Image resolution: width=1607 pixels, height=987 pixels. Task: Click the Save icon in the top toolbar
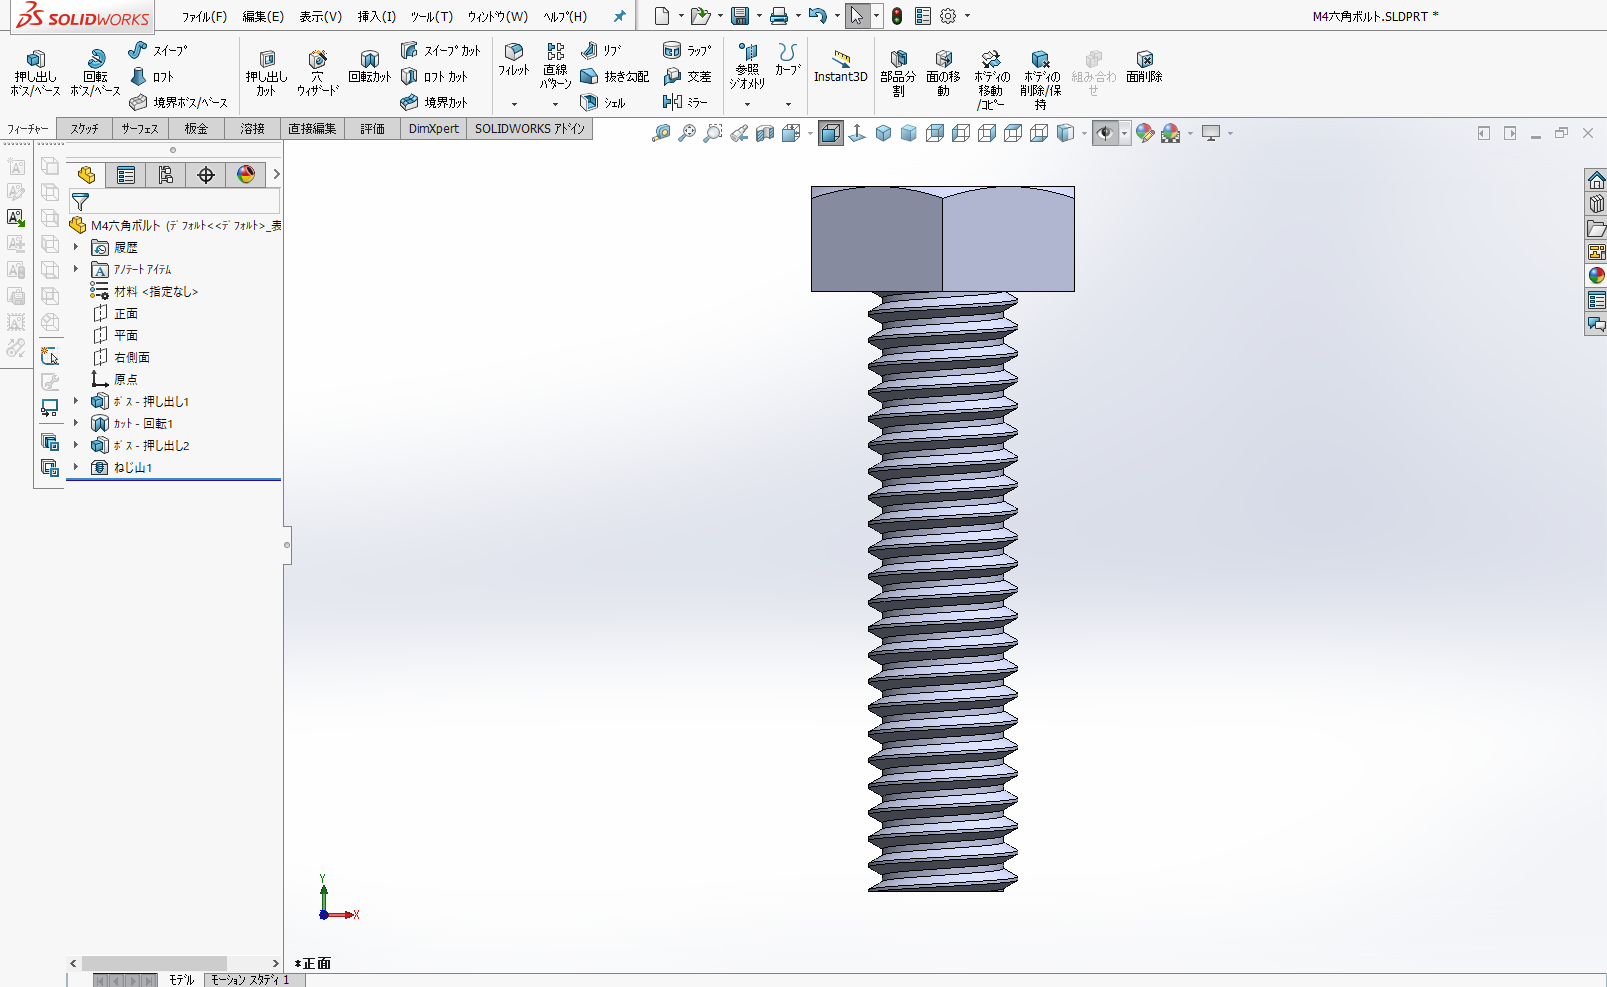click(740, 16)
